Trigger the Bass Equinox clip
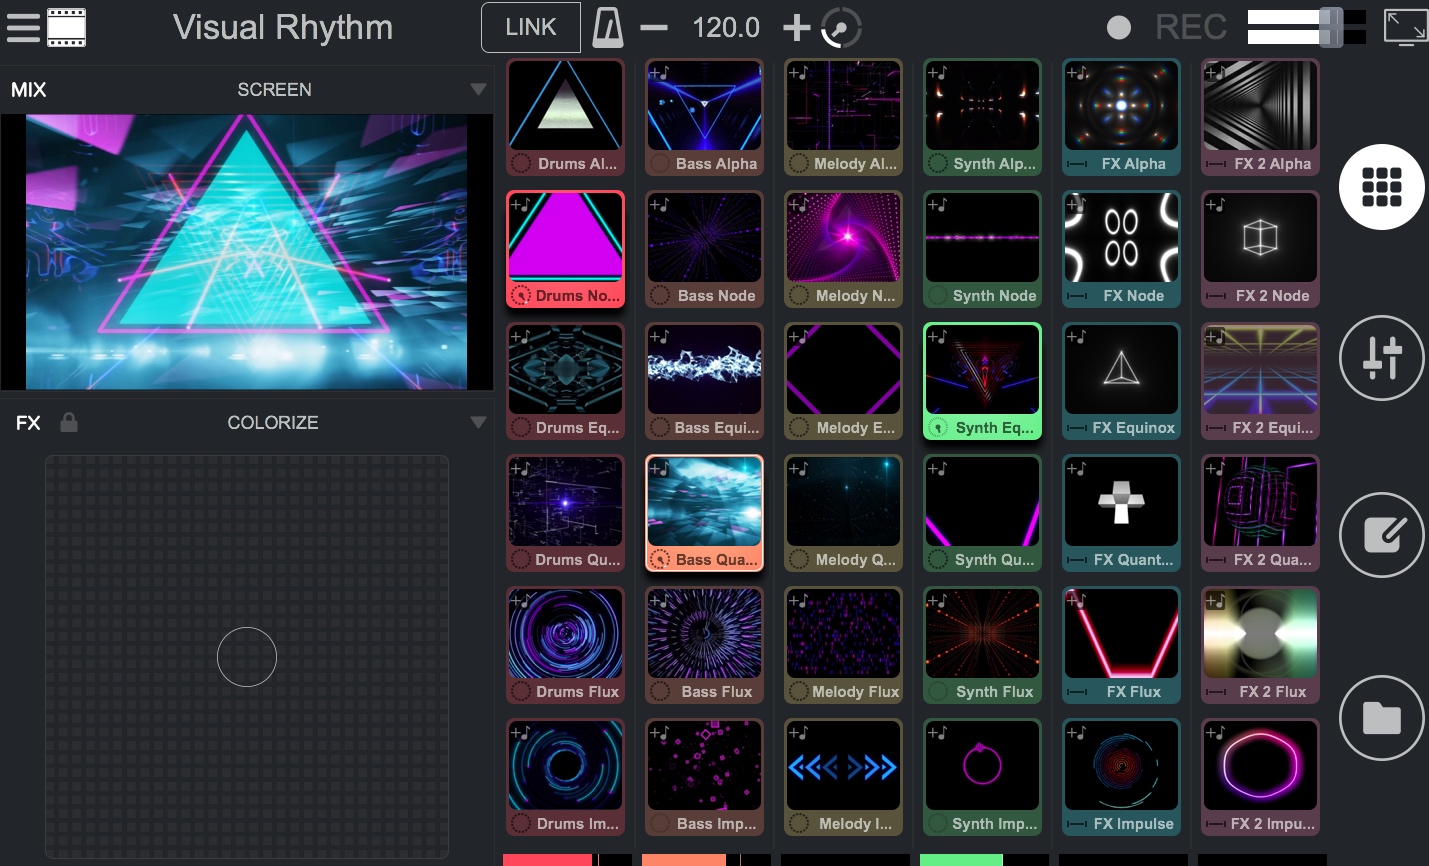The height and width of the screenshot is (866, 1429). [x=705, y=381]
